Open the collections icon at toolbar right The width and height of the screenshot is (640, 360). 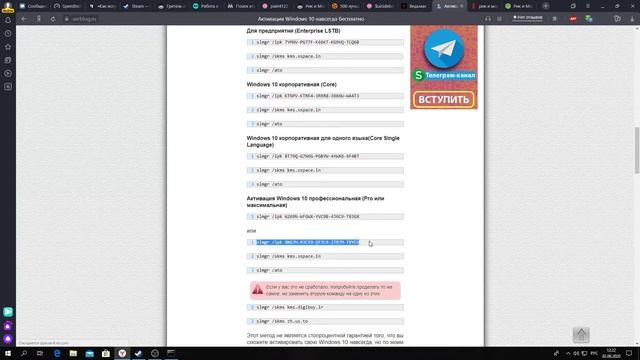[x=617, y=19]
